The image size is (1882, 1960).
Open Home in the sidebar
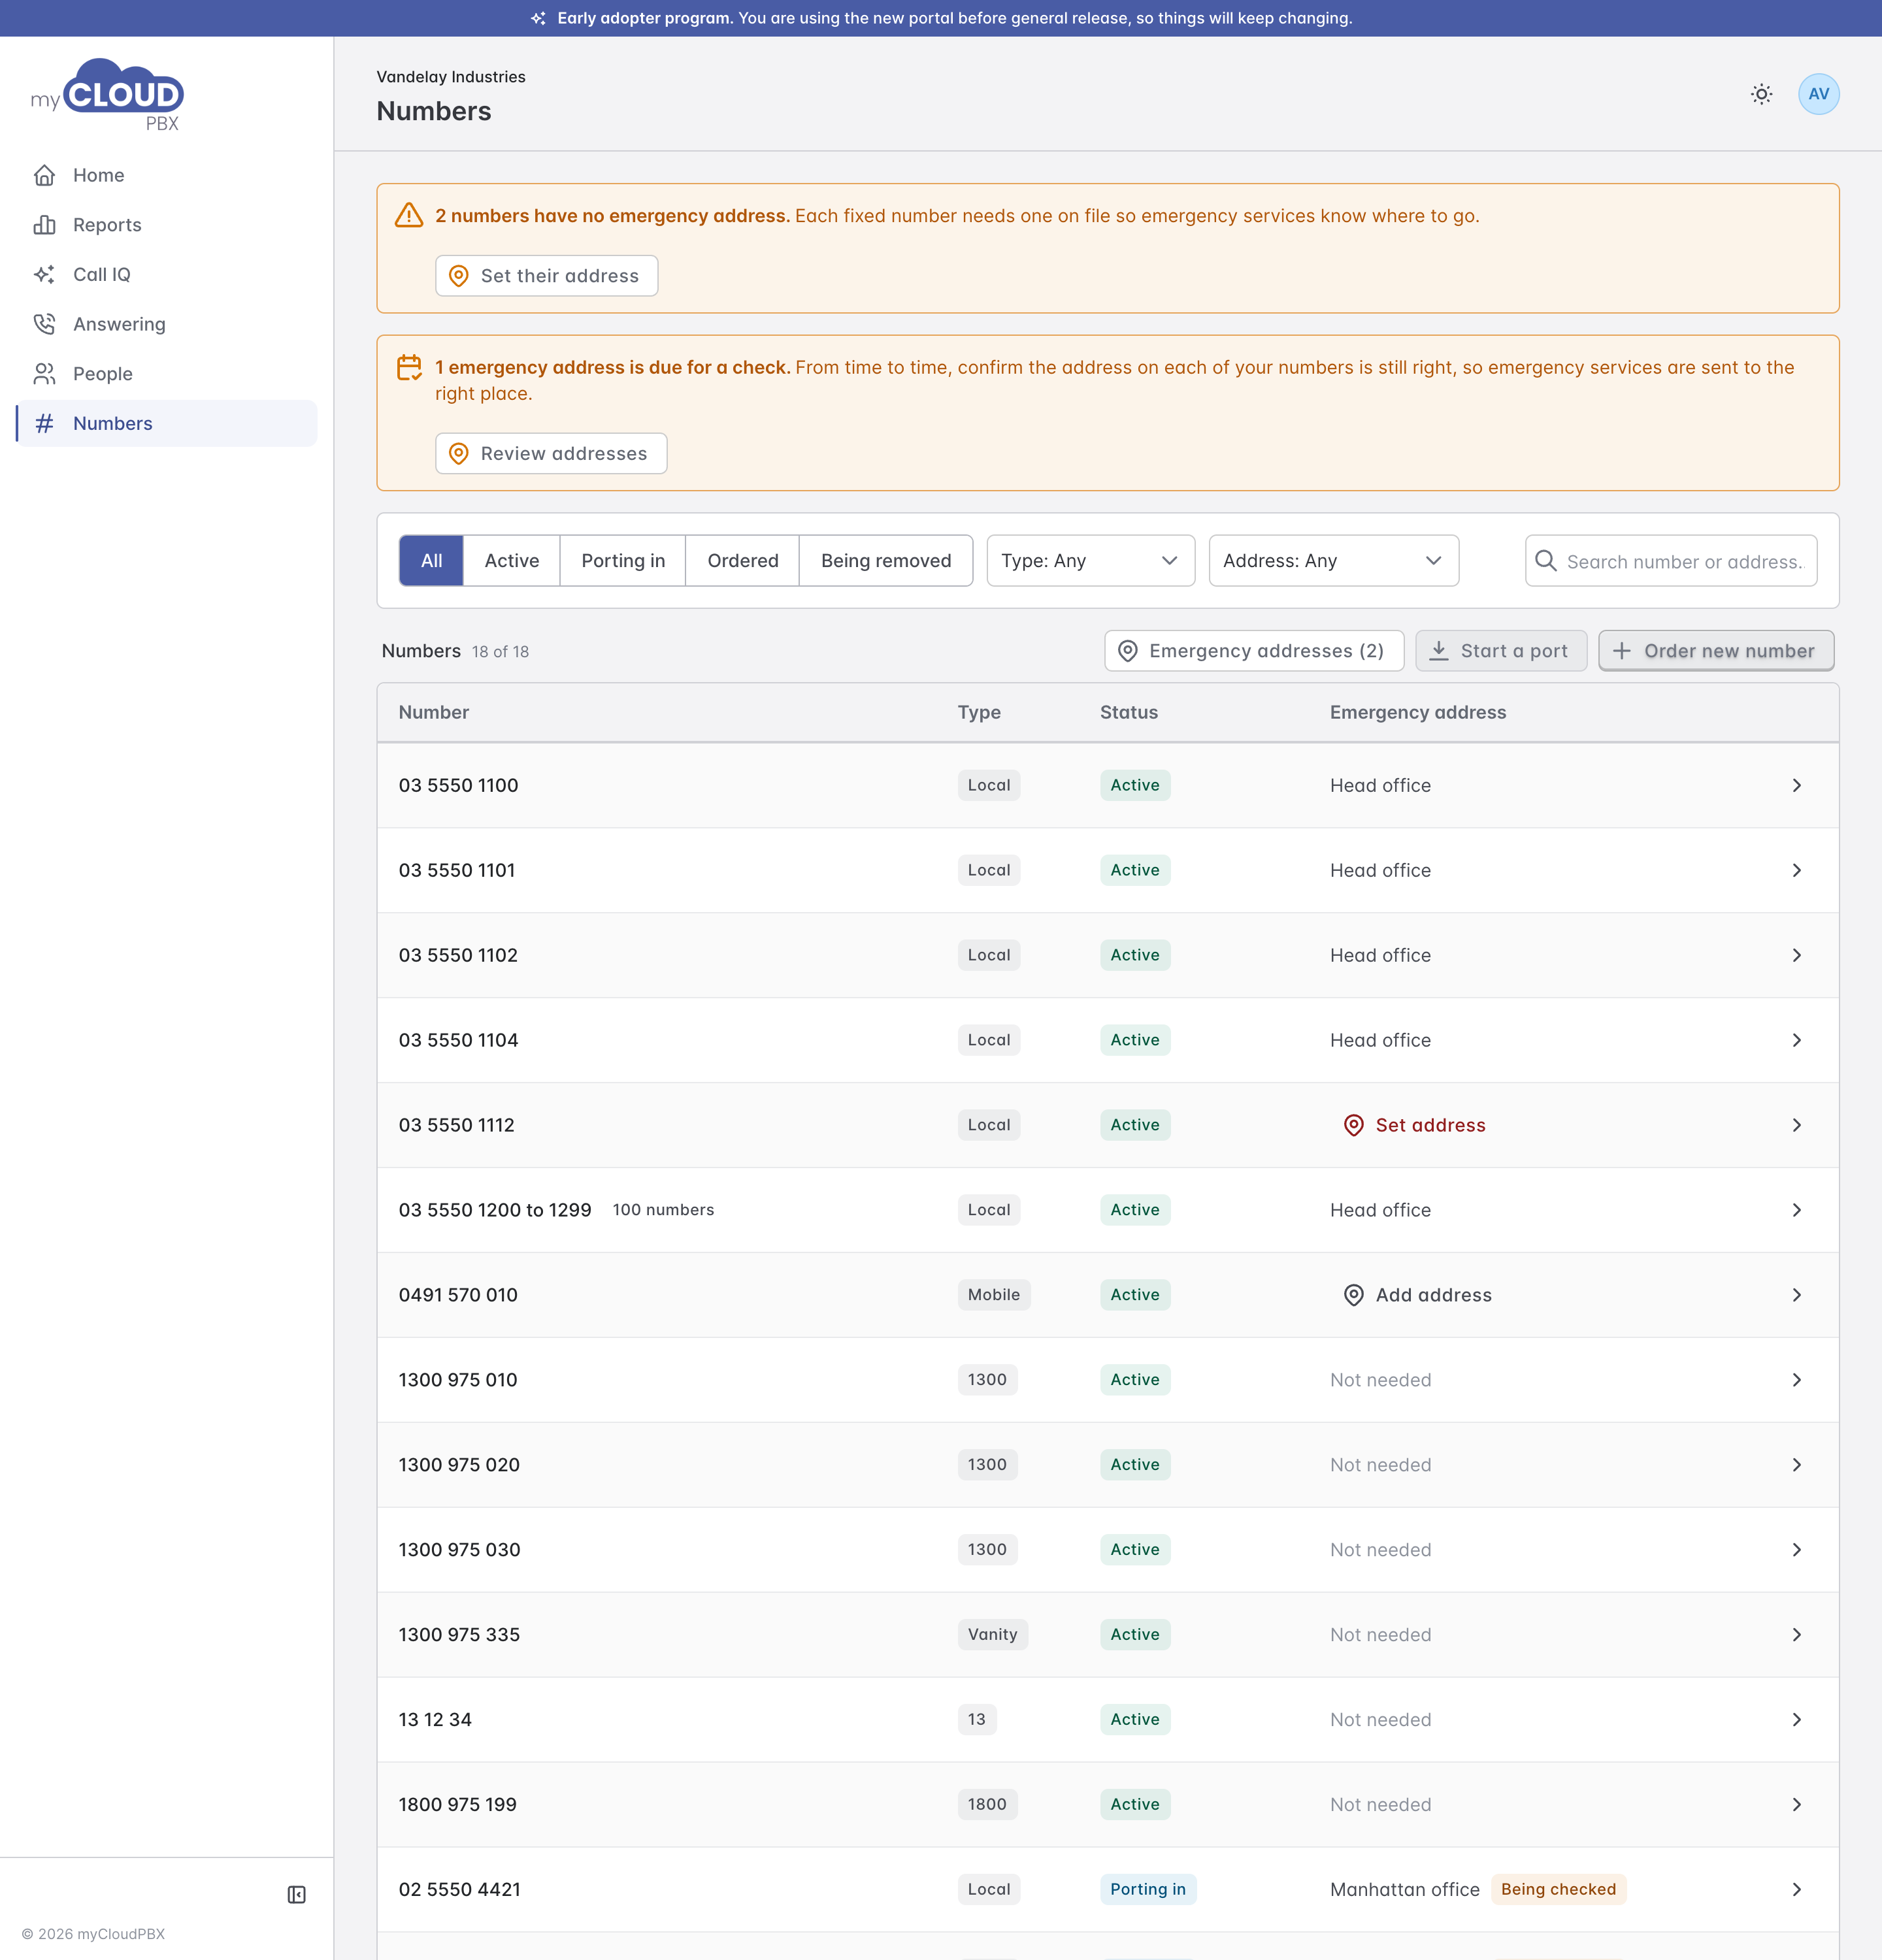tap(167, 175)
